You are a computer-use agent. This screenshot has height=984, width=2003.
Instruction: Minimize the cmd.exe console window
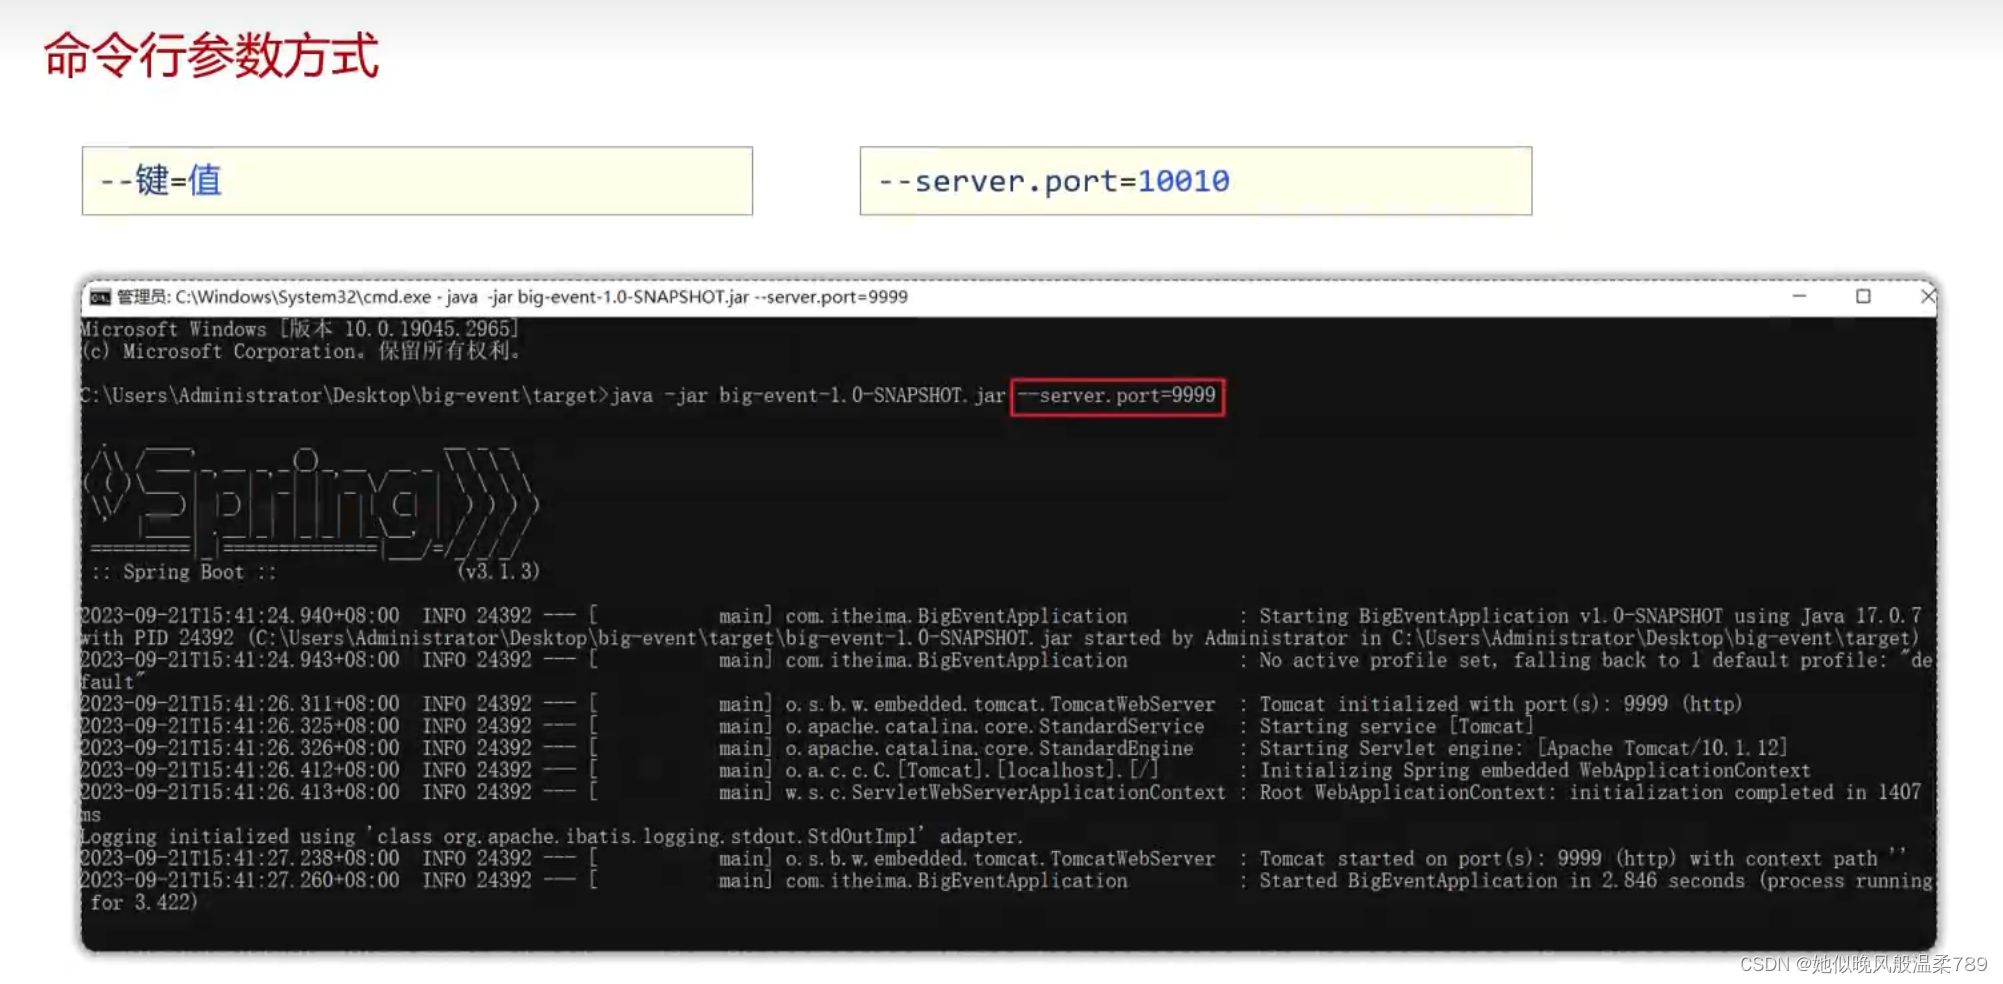tap(1799, 296)
